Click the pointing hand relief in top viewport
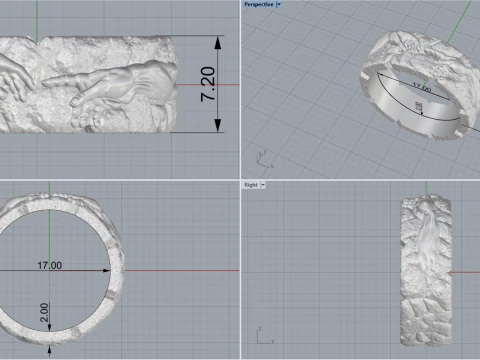The width and height of the screenshot is (480, 360). pyautogui.click(x=110, y=83)
